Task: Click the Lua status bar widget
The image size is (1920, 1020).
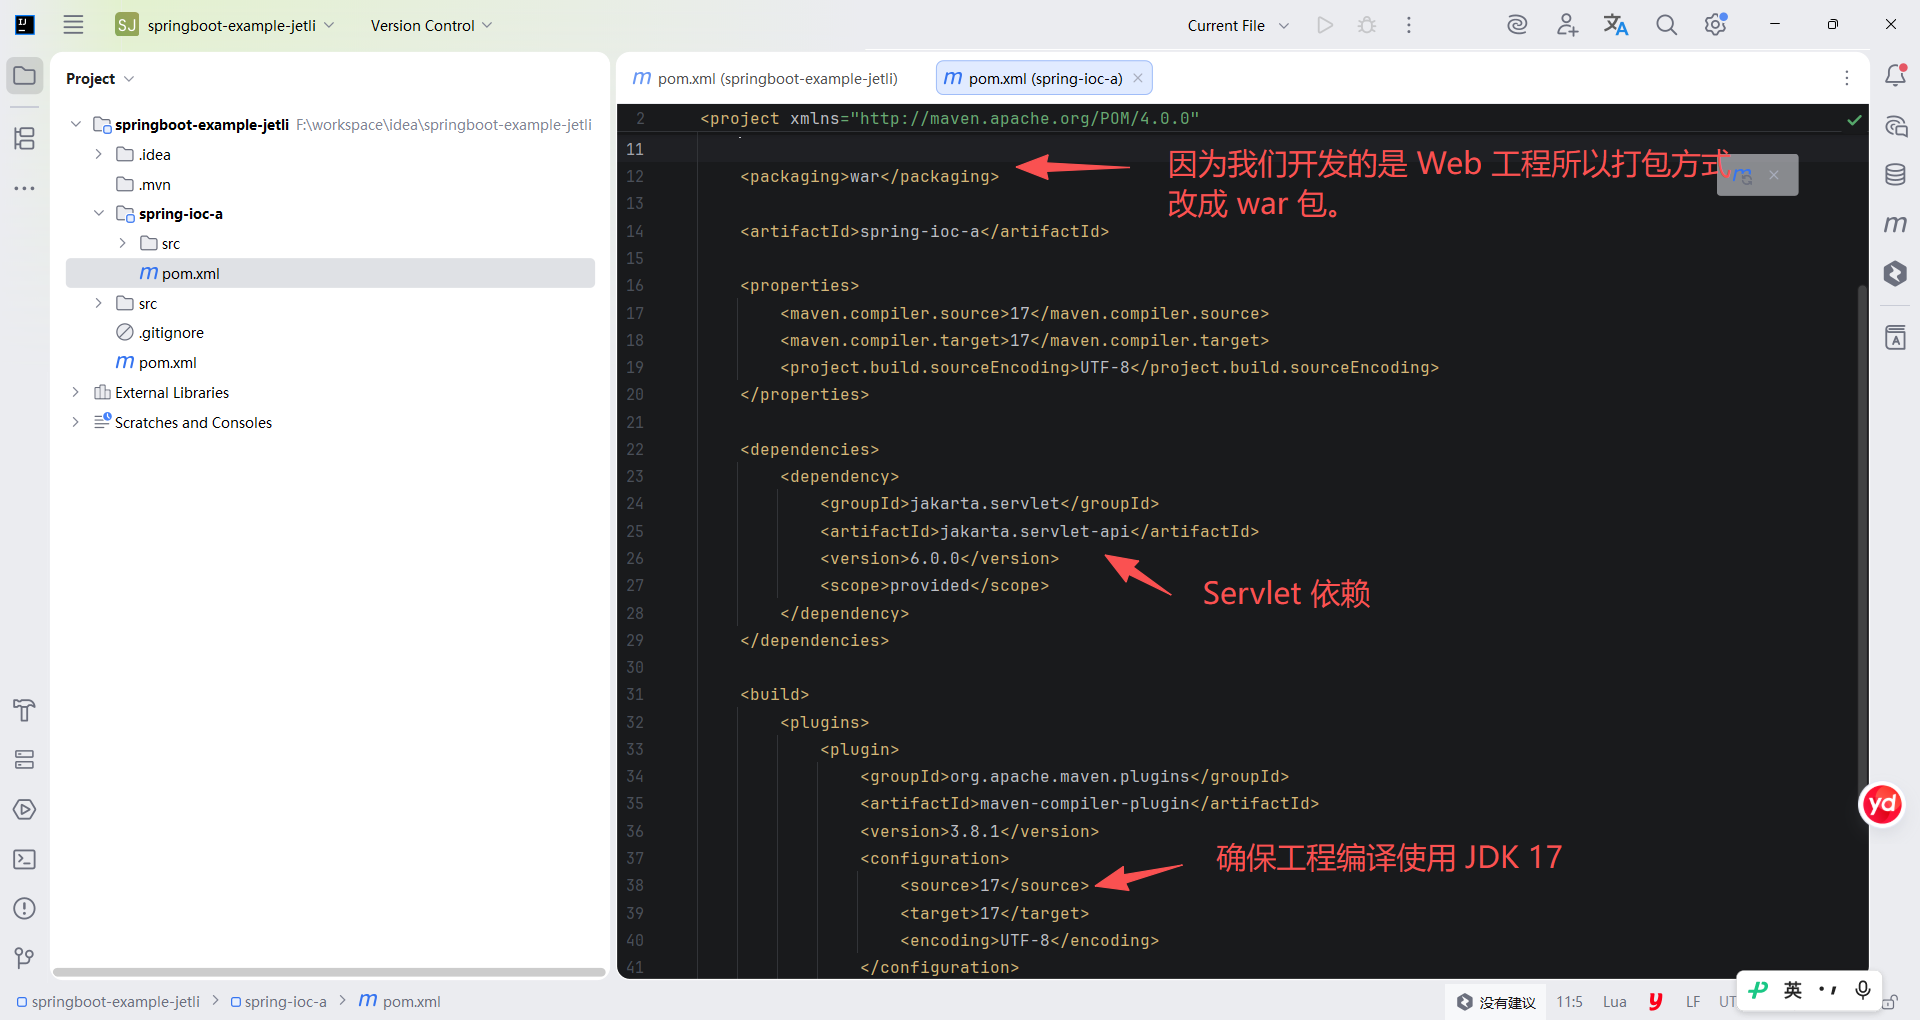Action: click(x=1614, y=1001)
